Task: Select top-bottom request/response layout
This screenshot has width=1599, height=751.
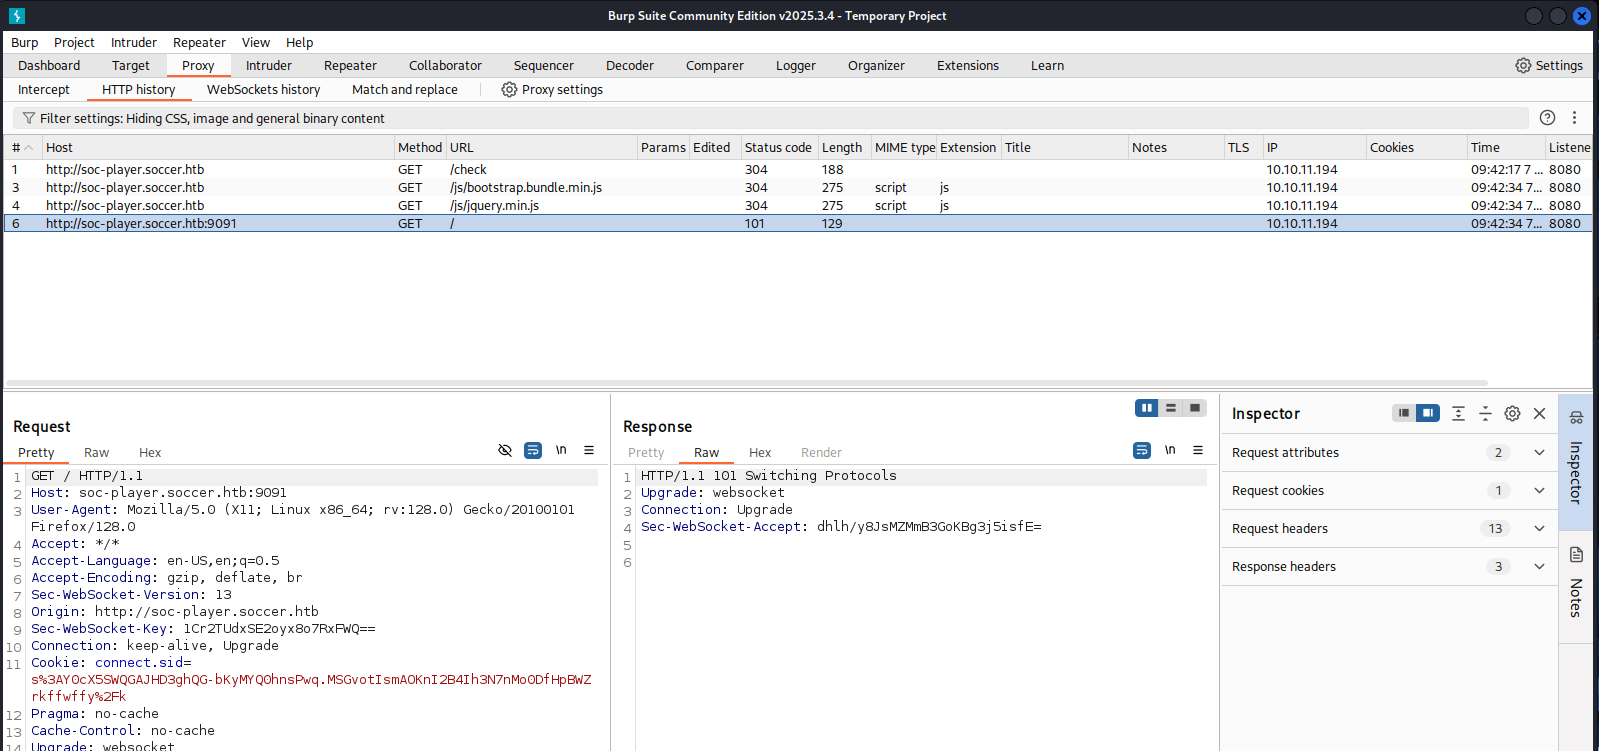Action: tap(1171, 408)
